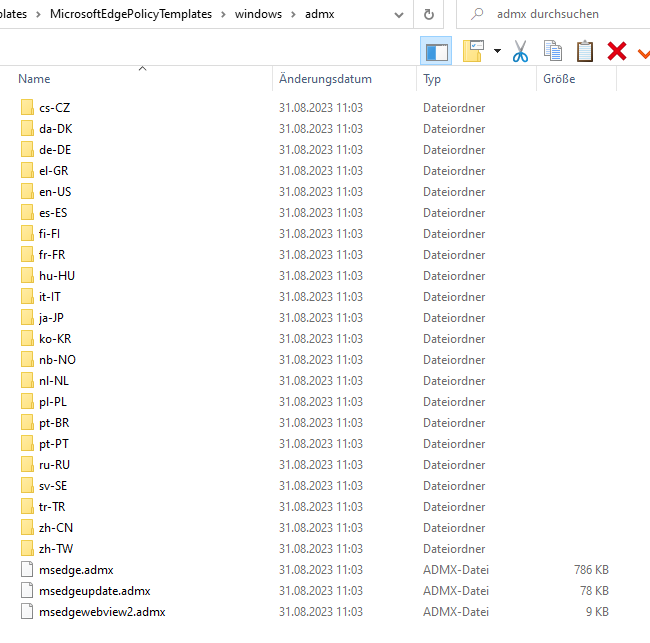Image resolution: width=650 pixels, height=643 pixels.
Task: Select the hu-HU folder icon
Action: pyautogui.click(x=27, y=275)
